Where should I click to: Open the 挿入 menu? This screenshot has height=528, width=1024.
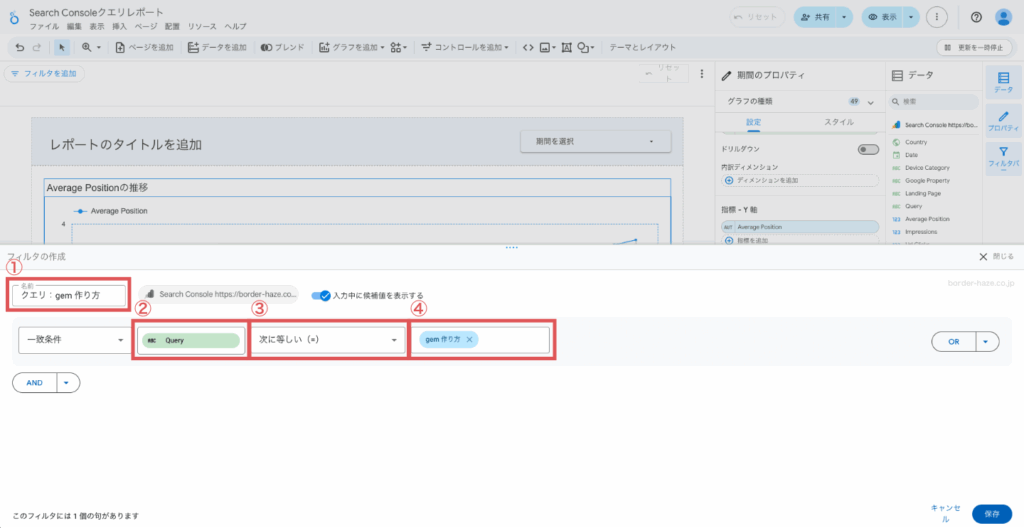click(x=120, y=26)
